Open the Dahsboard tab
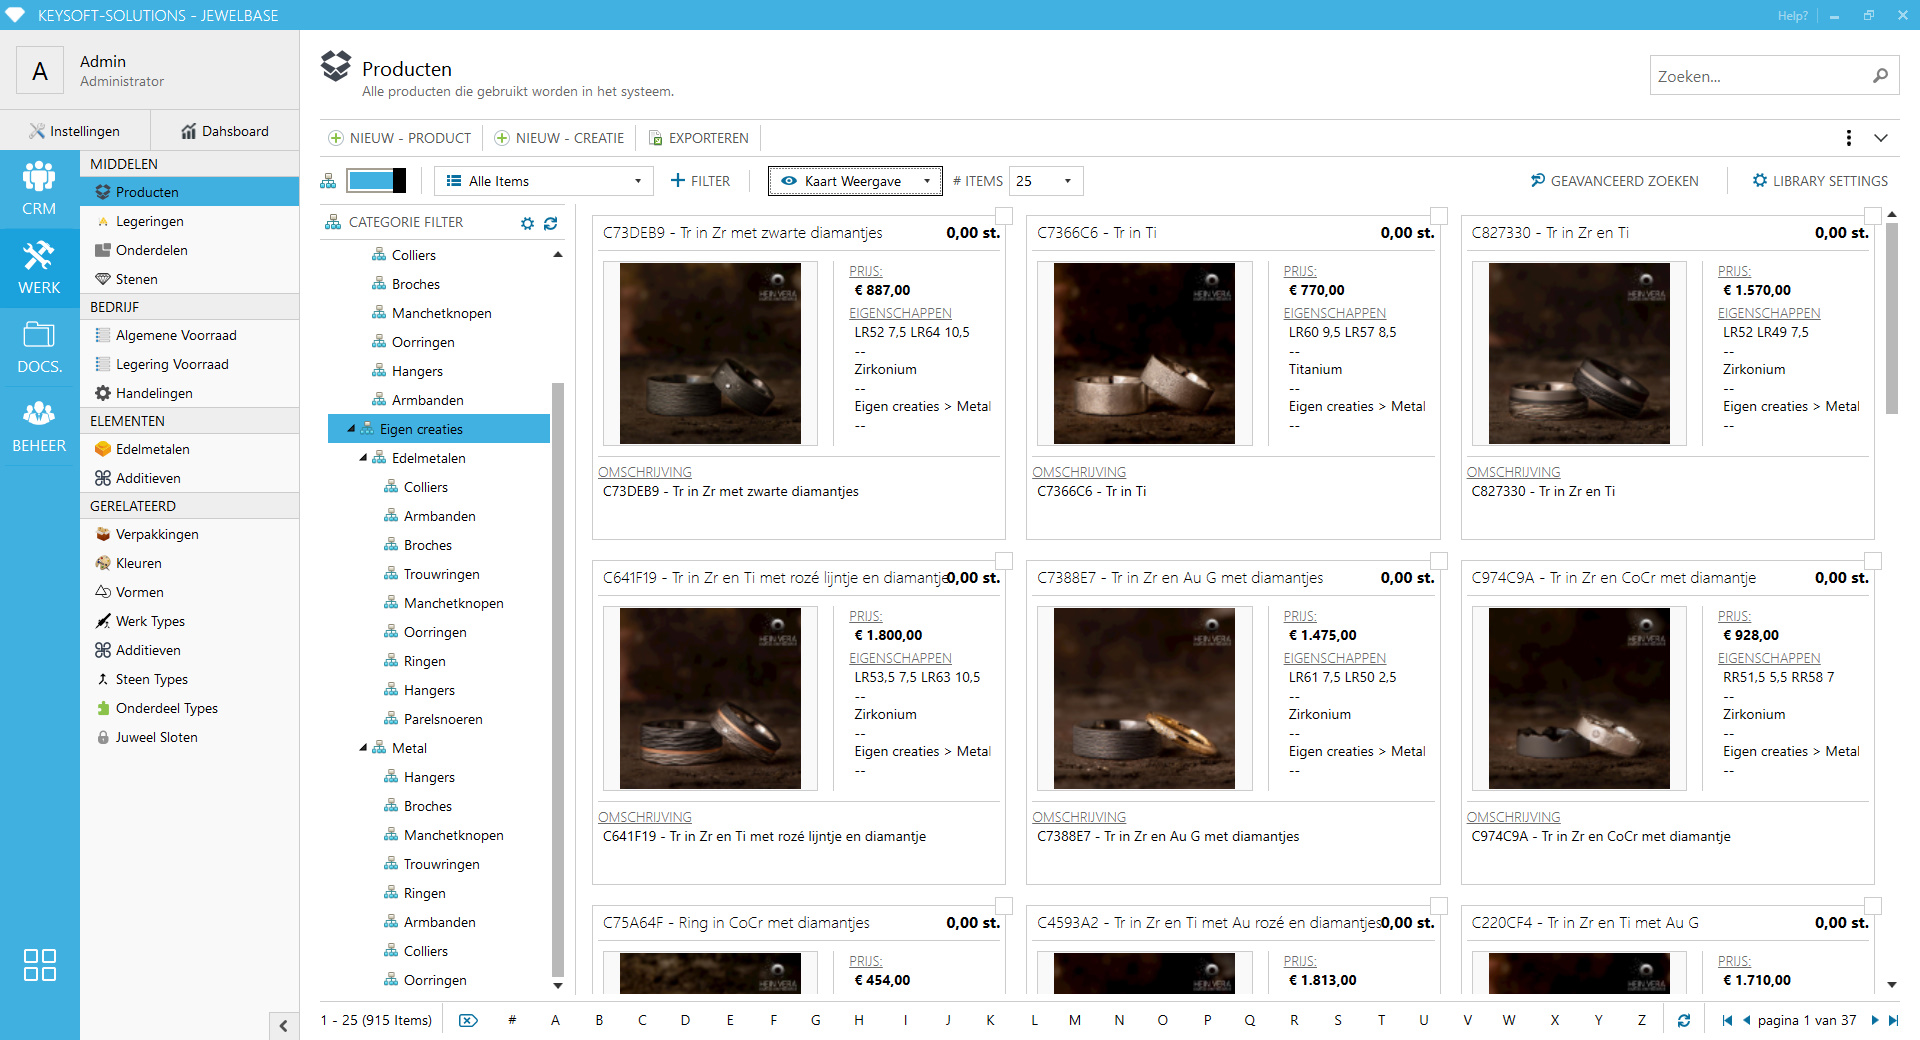 225,131
